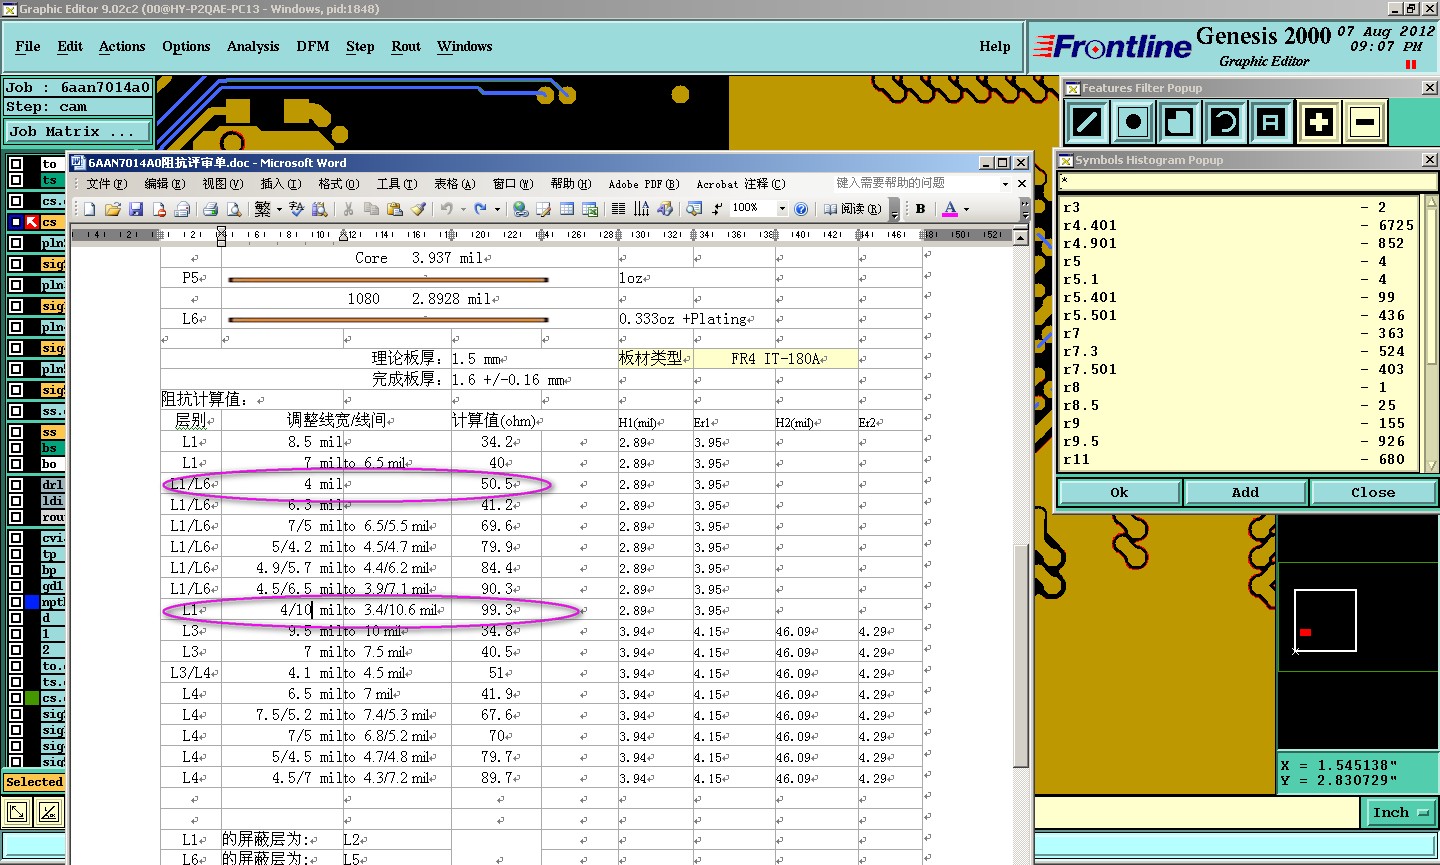Image resolution: width=1440 pixels, height=865 pixels.
Task: Click the Bold B icon in Word
Action: point(920,209)
